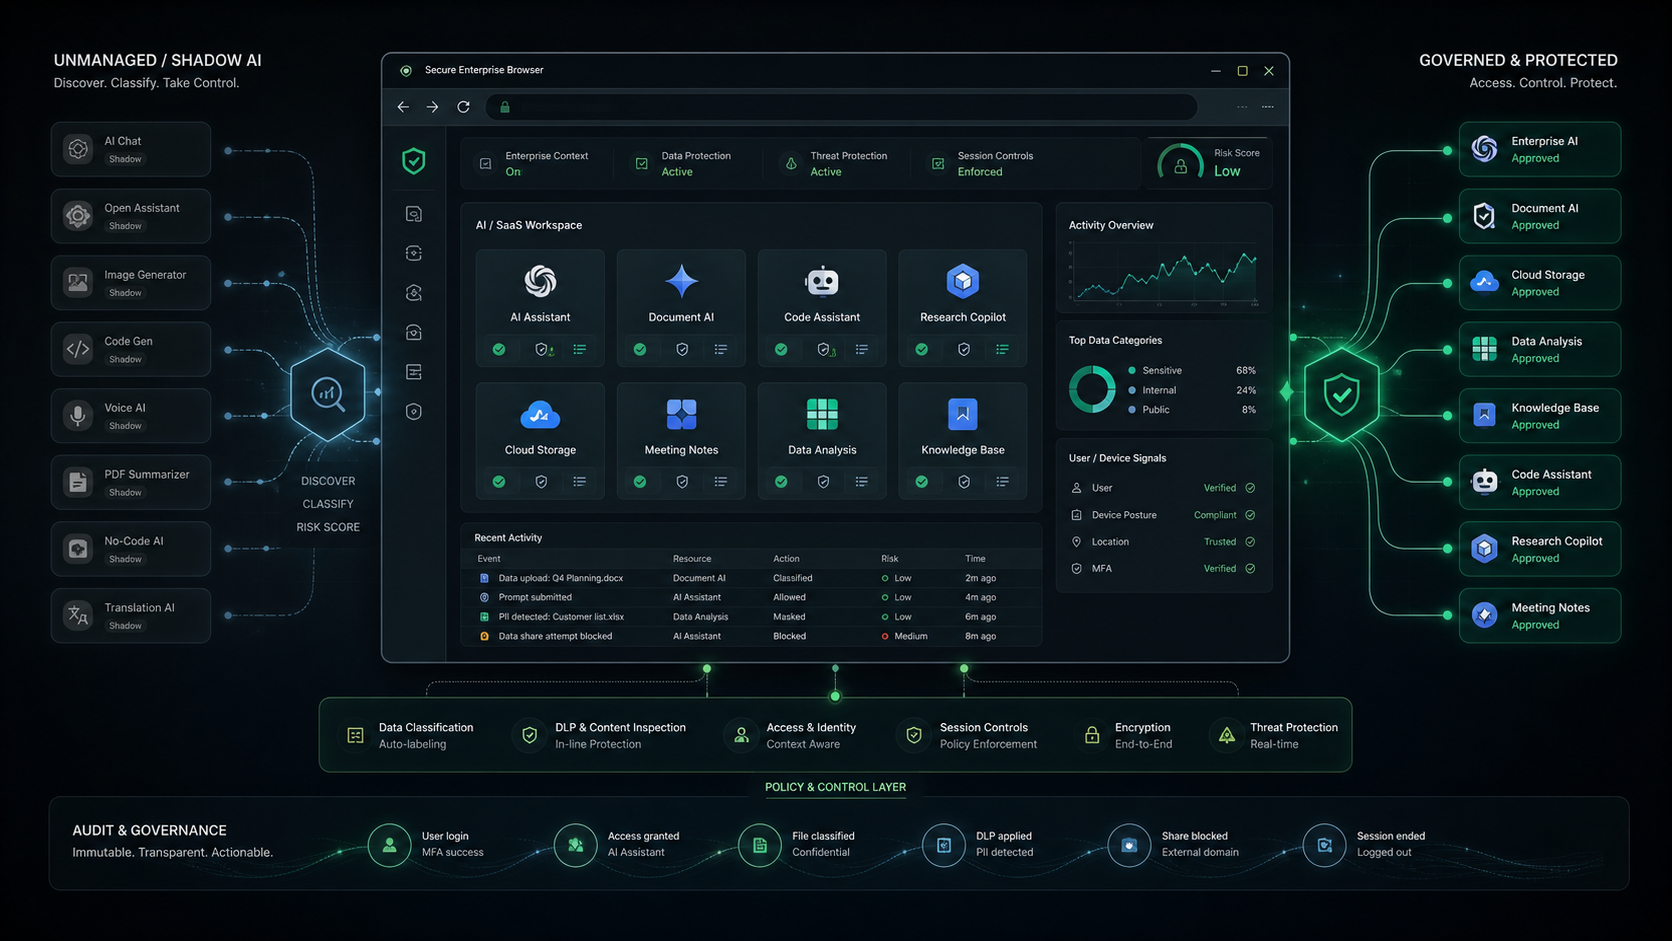Expand list icon under Cloud Storage tile
Viewport: 1672px width, 941px height.
click(x=580, y=482)
